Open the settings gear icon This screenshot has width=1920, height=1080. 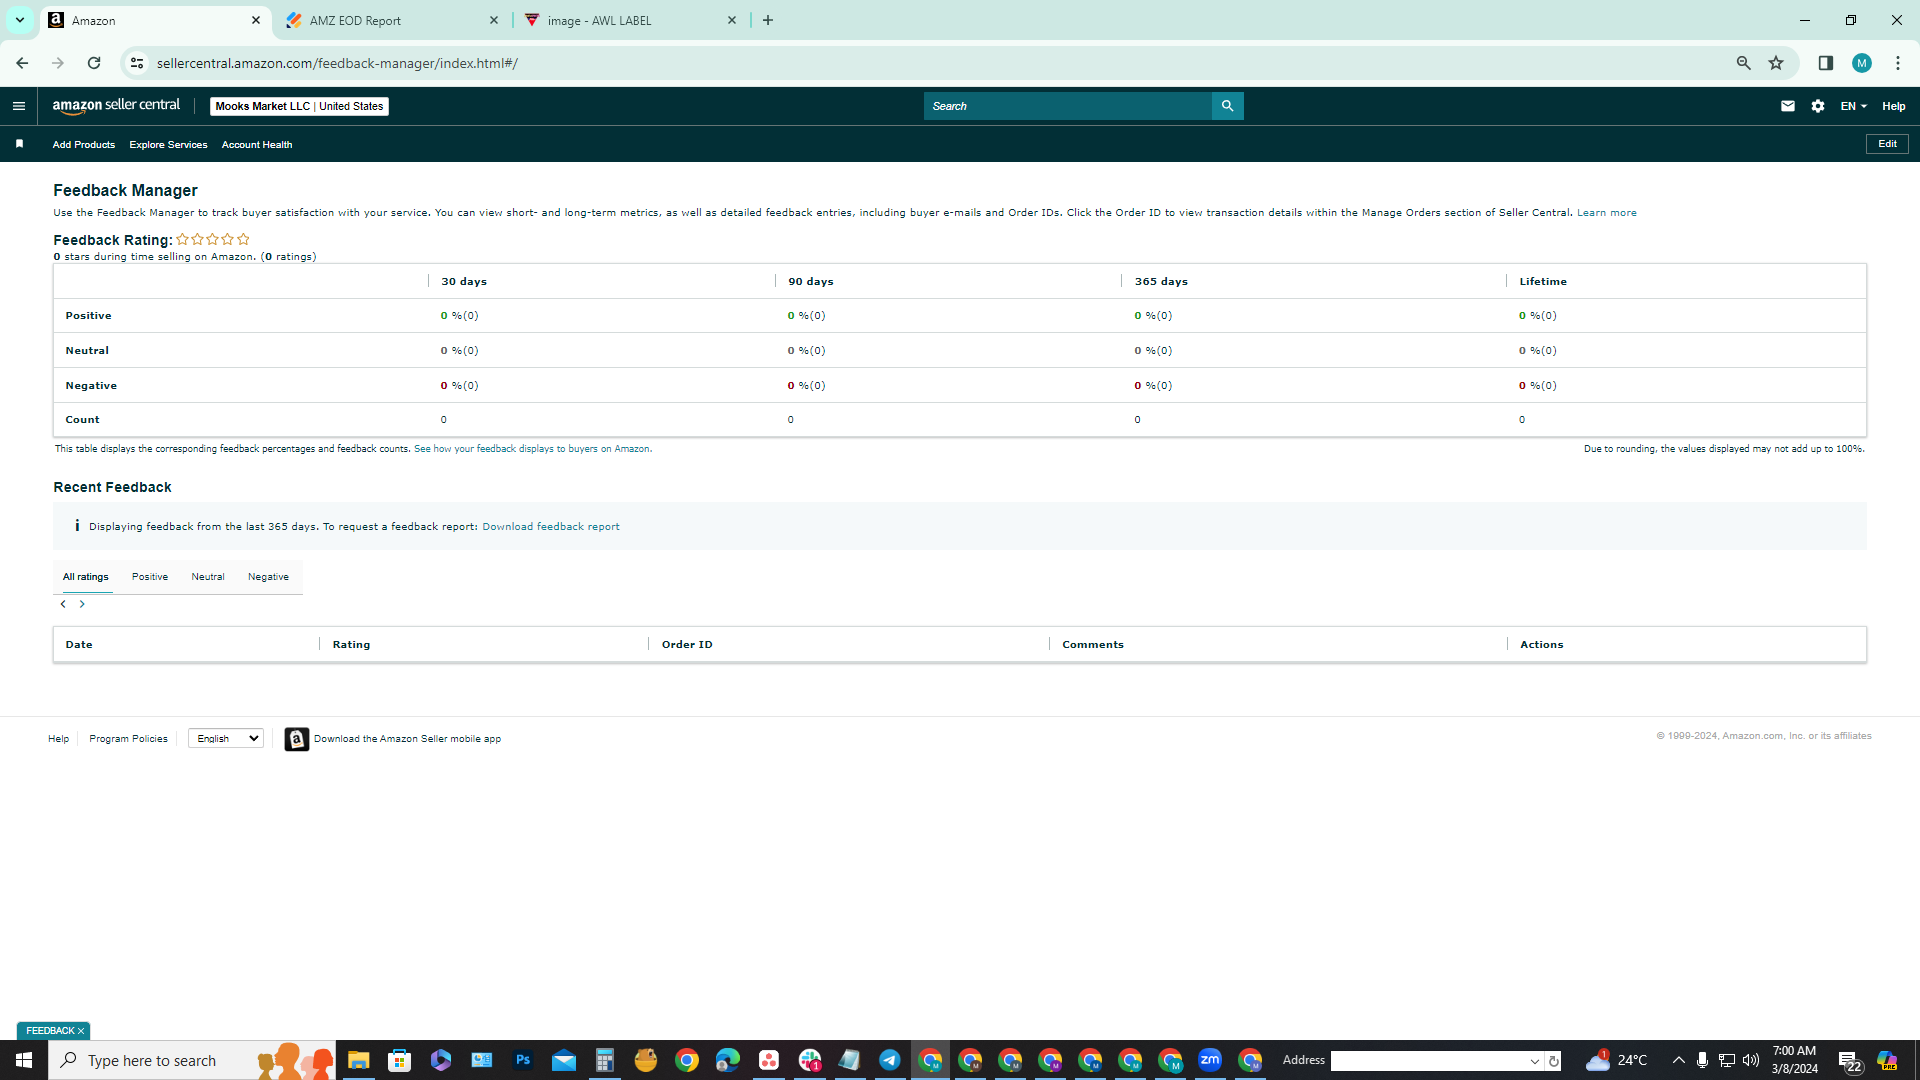(1818, 106)
